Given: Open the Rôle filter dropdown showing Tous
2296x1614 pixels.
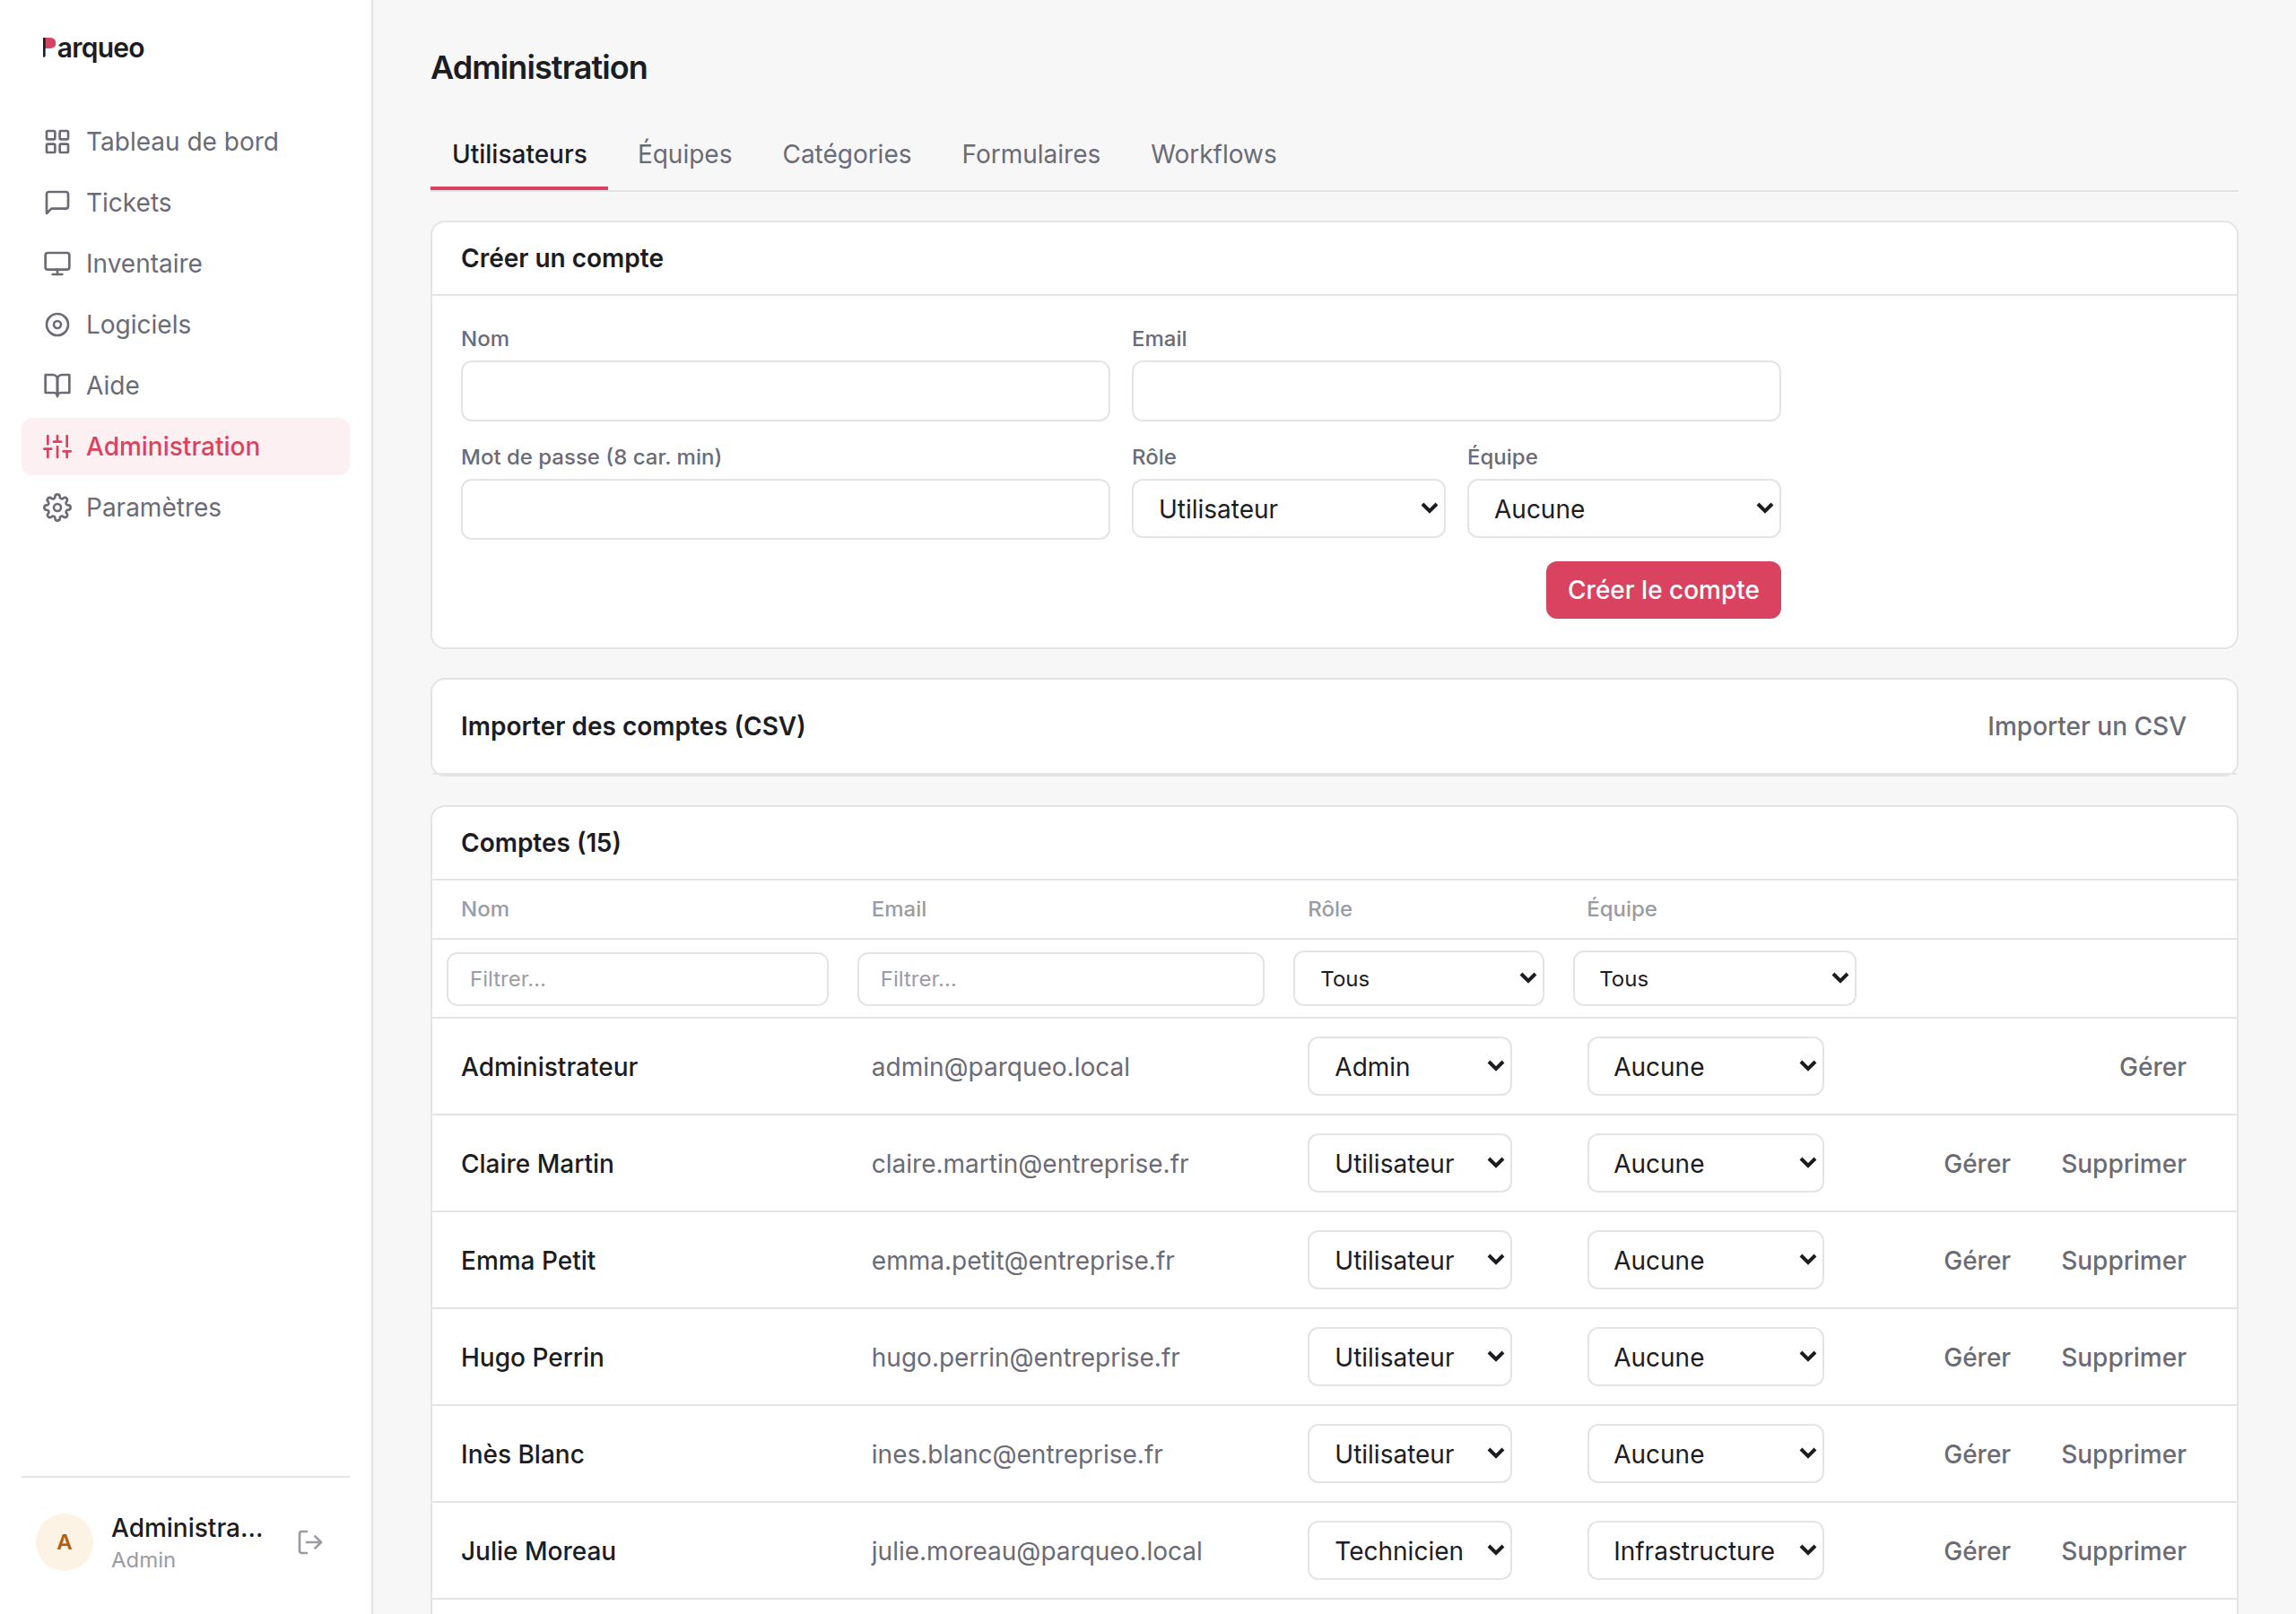Looking at the screenshot, I should tap(1418, 979).
